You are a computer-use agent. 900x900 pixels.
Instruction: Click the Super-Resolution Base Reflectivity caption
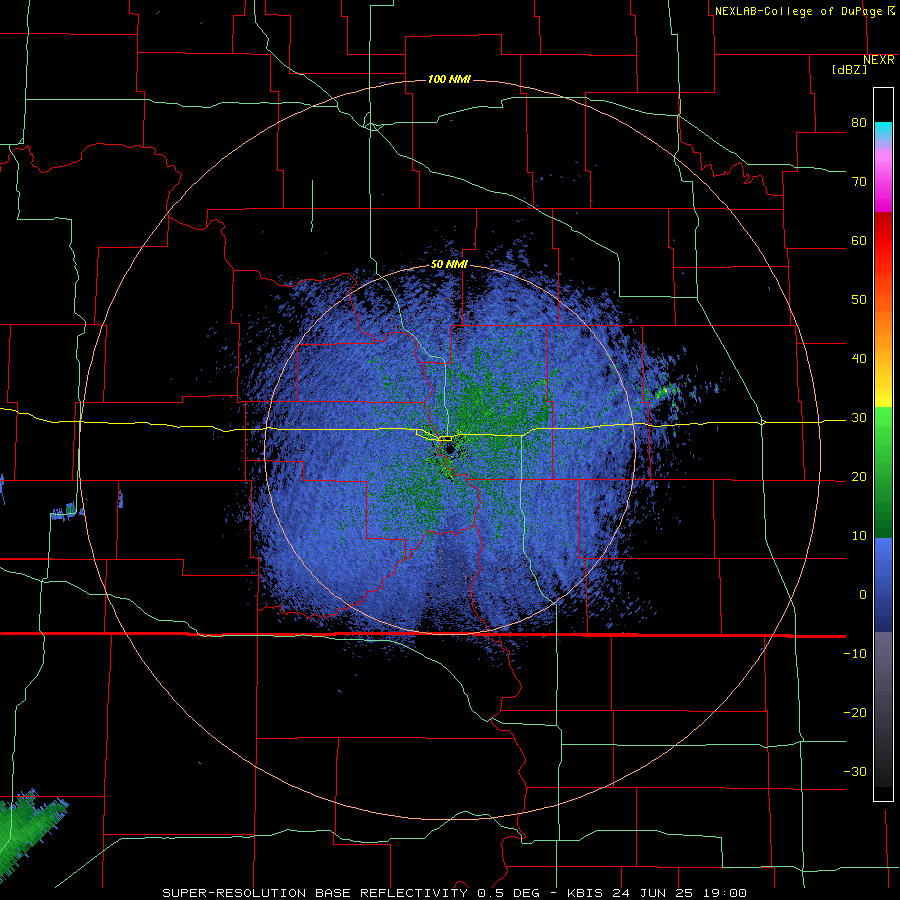(x=455, y=893)
